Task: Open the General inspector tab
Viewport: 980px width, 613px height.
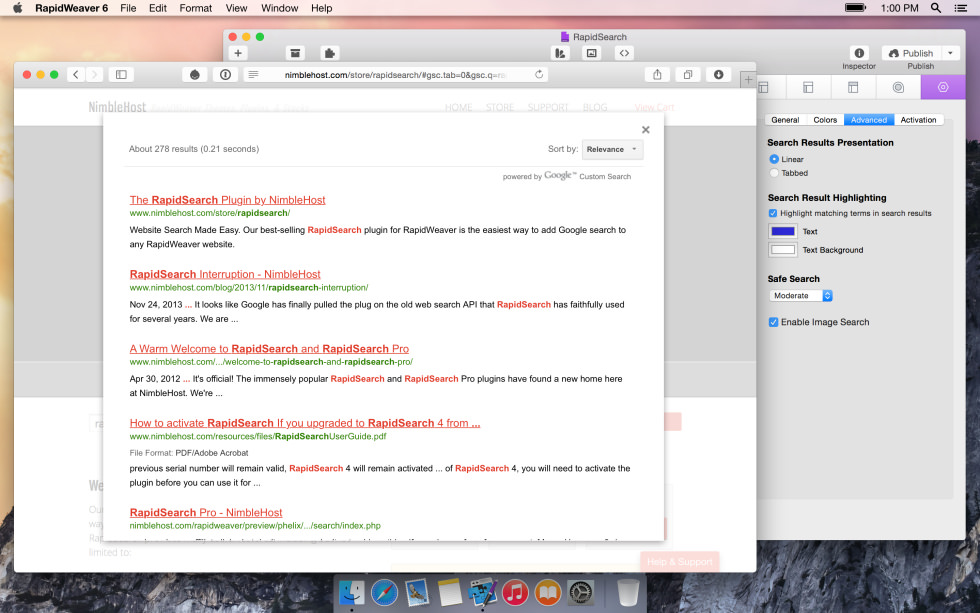Action: pos(785,120)
